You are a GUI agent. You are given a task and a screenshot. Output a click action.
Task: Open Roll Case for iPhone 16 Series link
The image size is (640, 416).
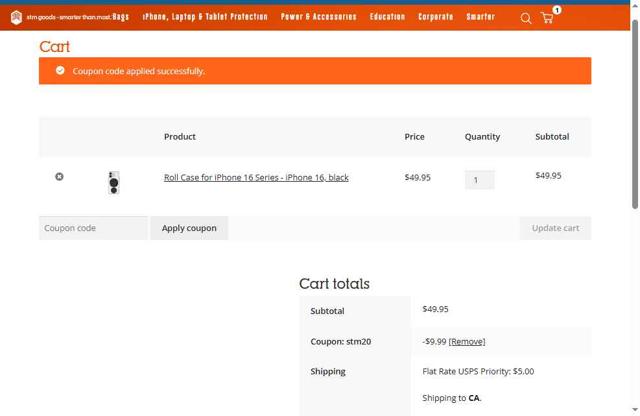point(256,178)
